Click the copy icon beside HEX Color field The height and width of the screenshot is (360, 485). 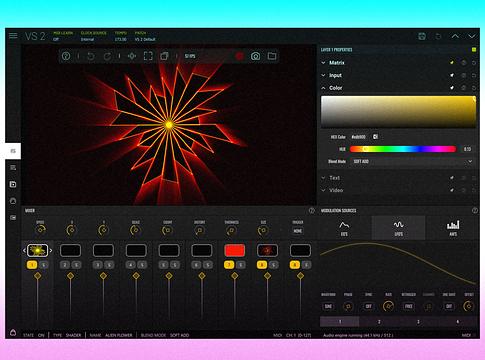(x=376, y=137)
